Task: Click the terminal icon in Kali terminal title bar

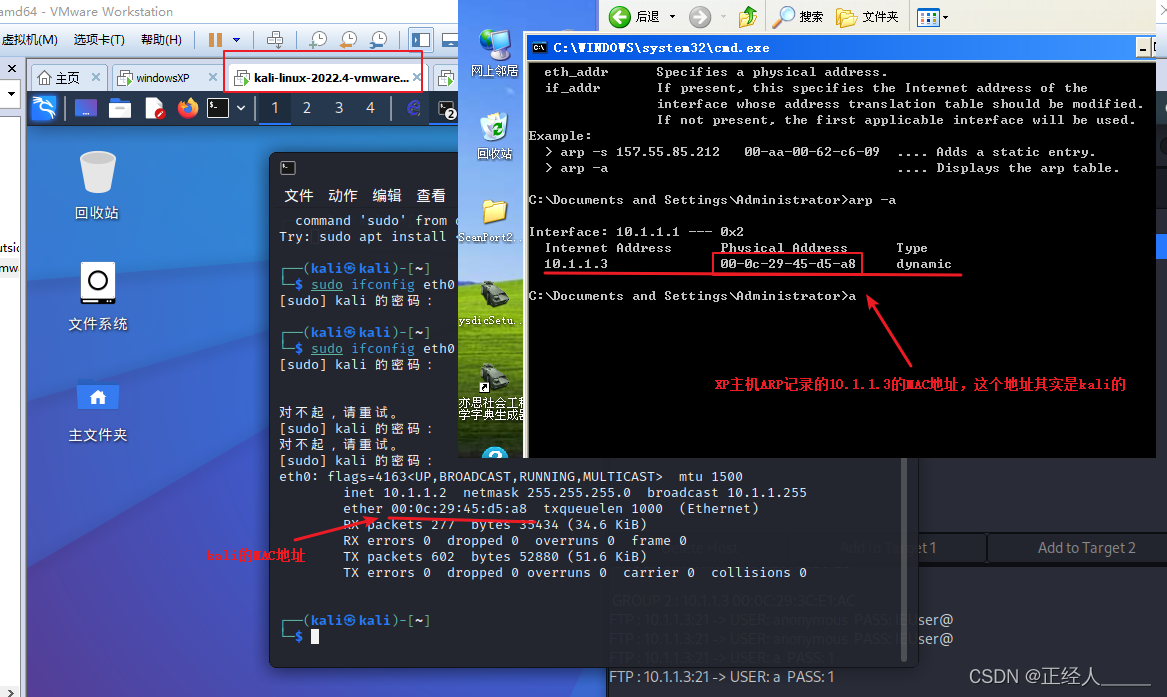Action: click(288, 168)
